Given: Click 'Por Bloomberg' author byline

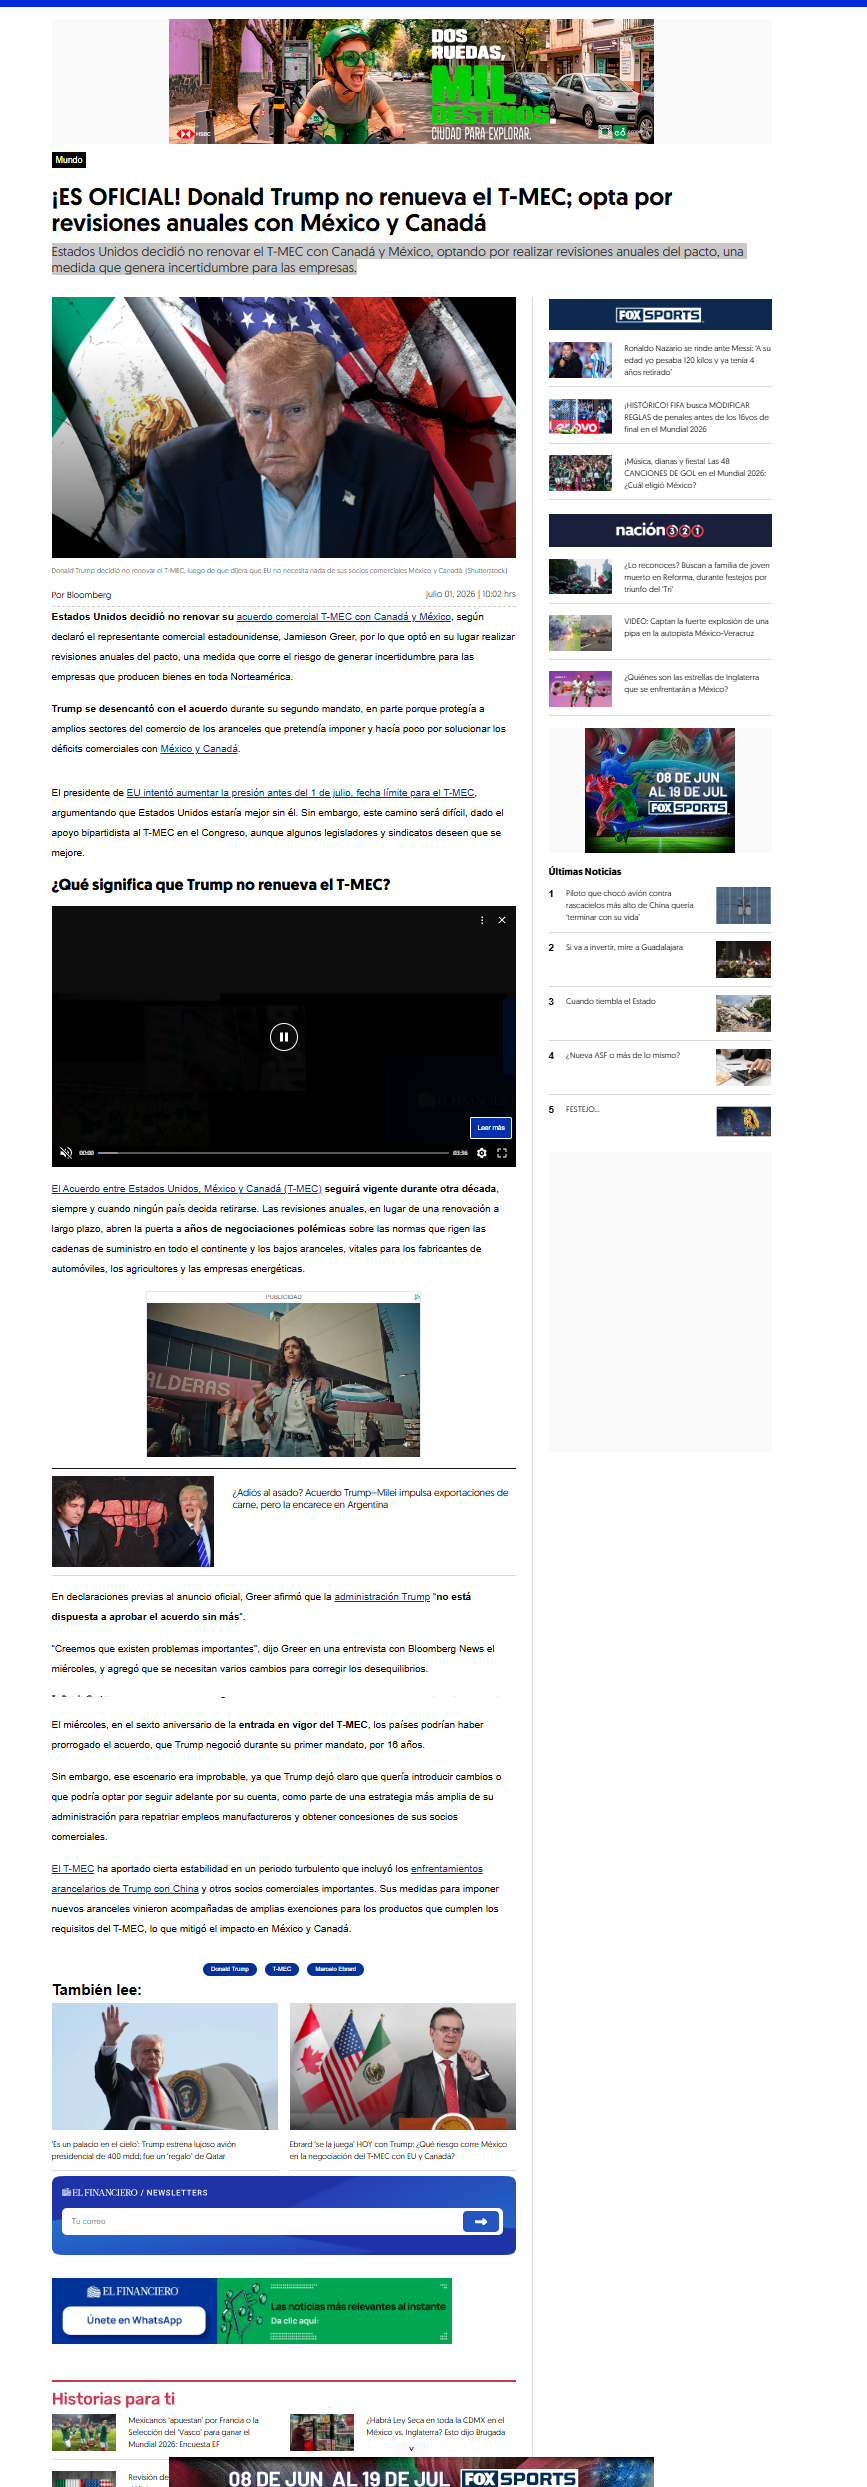Looking at the screenshot, I should click(82, 594).
